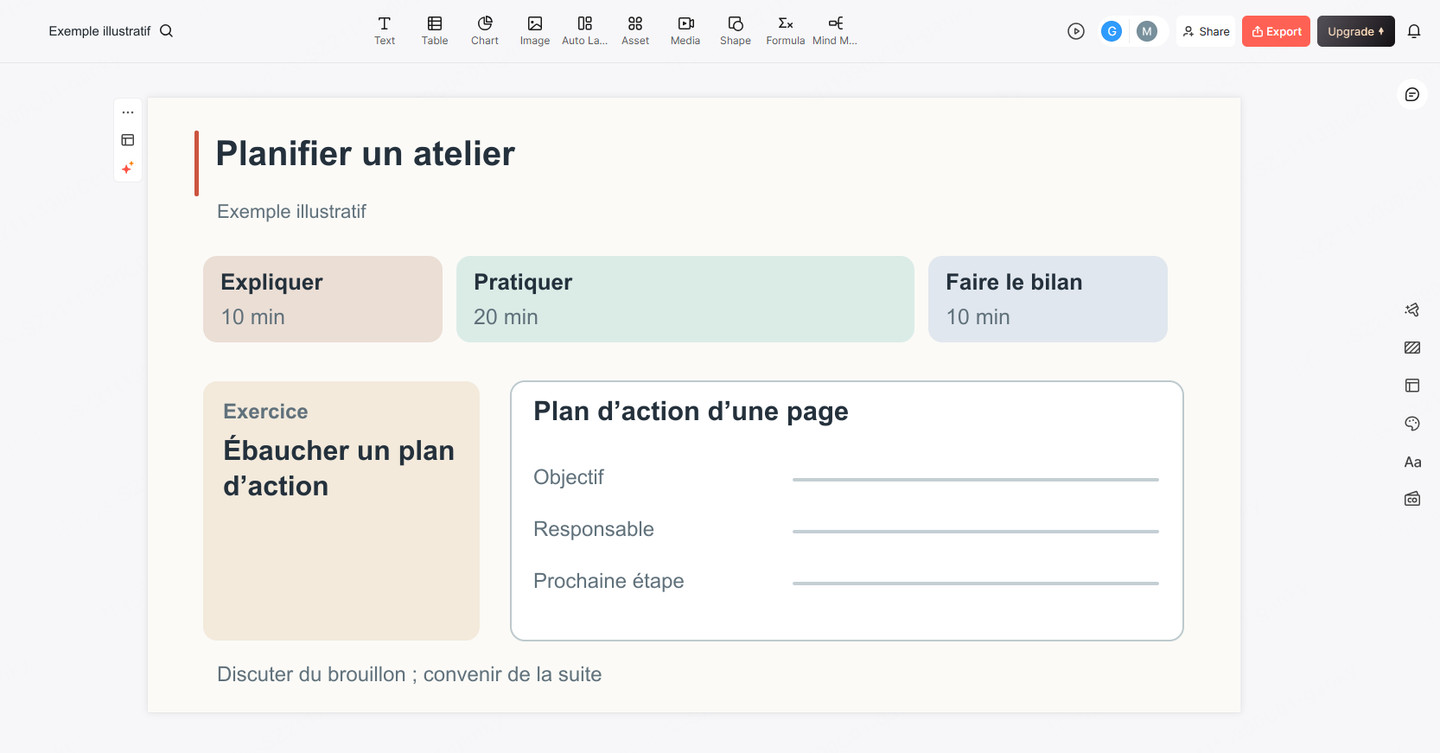Click the Upgrade button
Screen dimensions: 1440x753
[x=1356, y=31]
